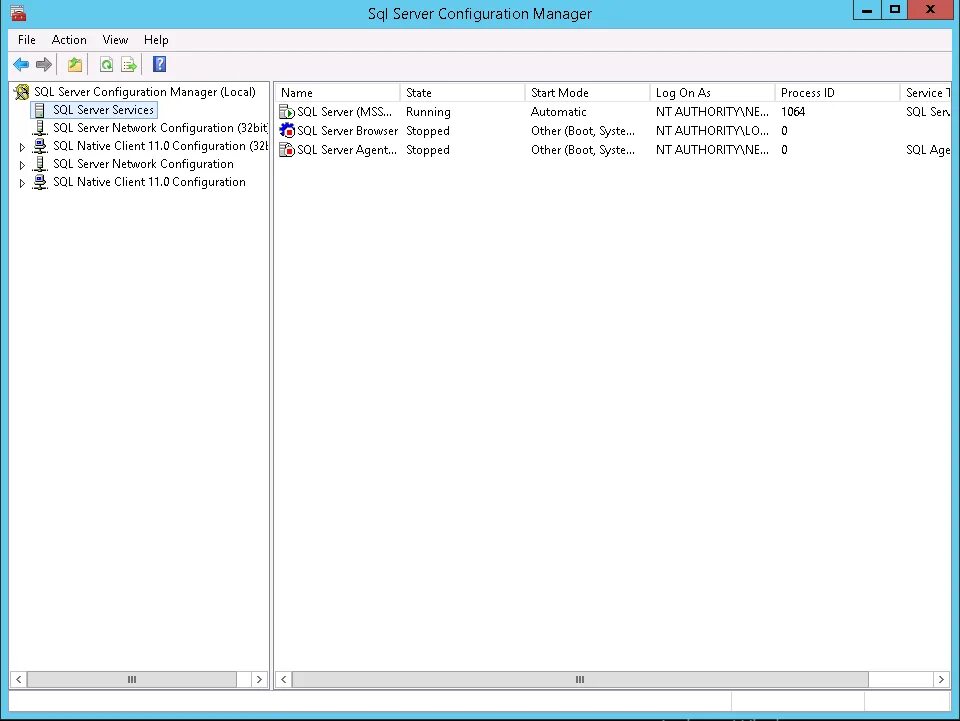Click the SQL Server Services tree icon
This screenshot has width=960, height=721.
pyautogui.click(x=39, y=110)
